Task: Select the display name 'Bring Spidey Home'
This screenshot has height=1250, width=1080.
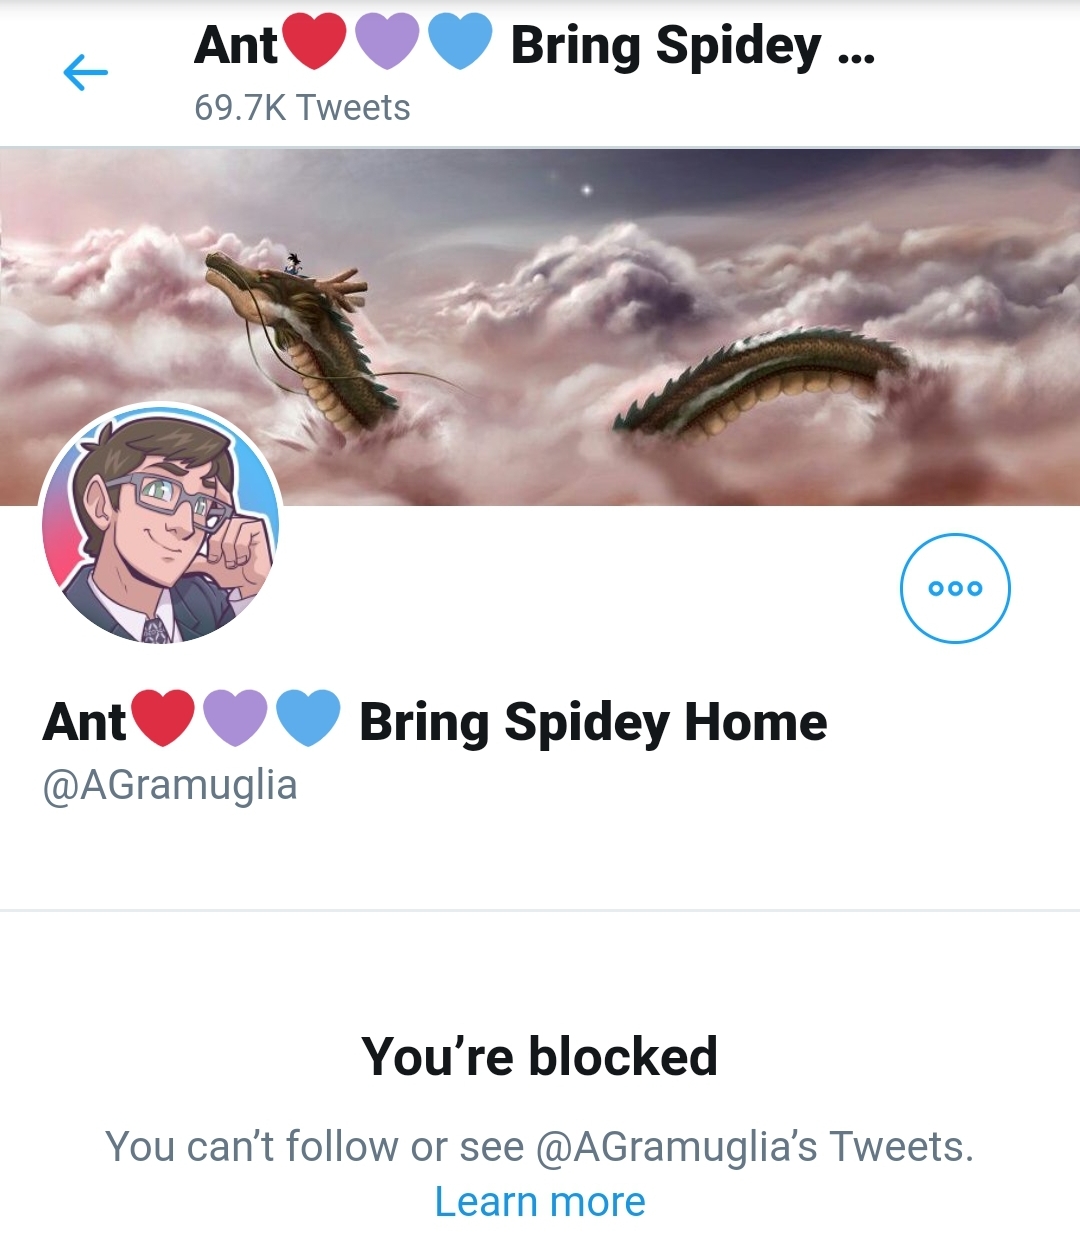Action: [593, 722]
